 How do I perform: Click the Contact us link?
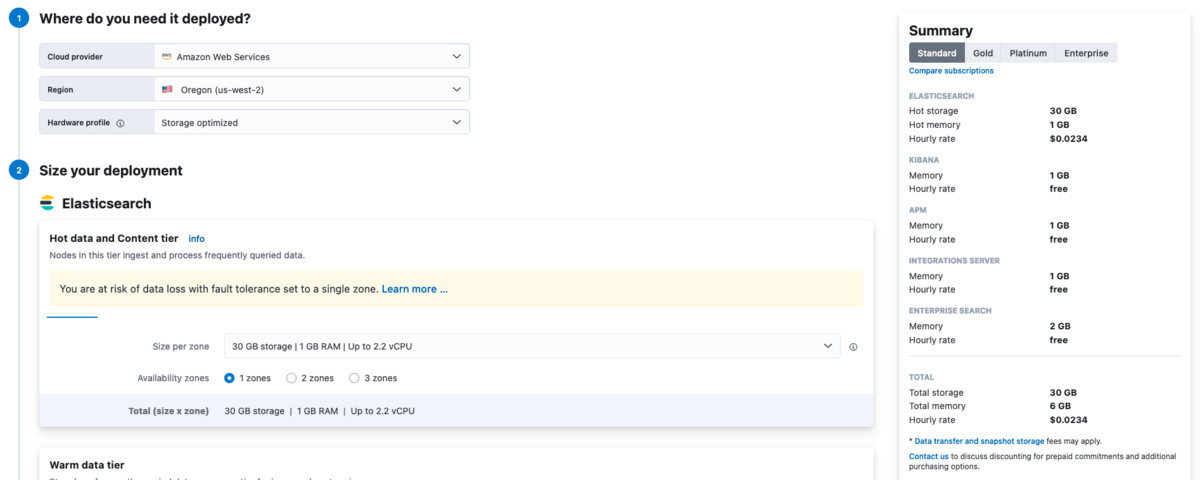pos(929,456)
